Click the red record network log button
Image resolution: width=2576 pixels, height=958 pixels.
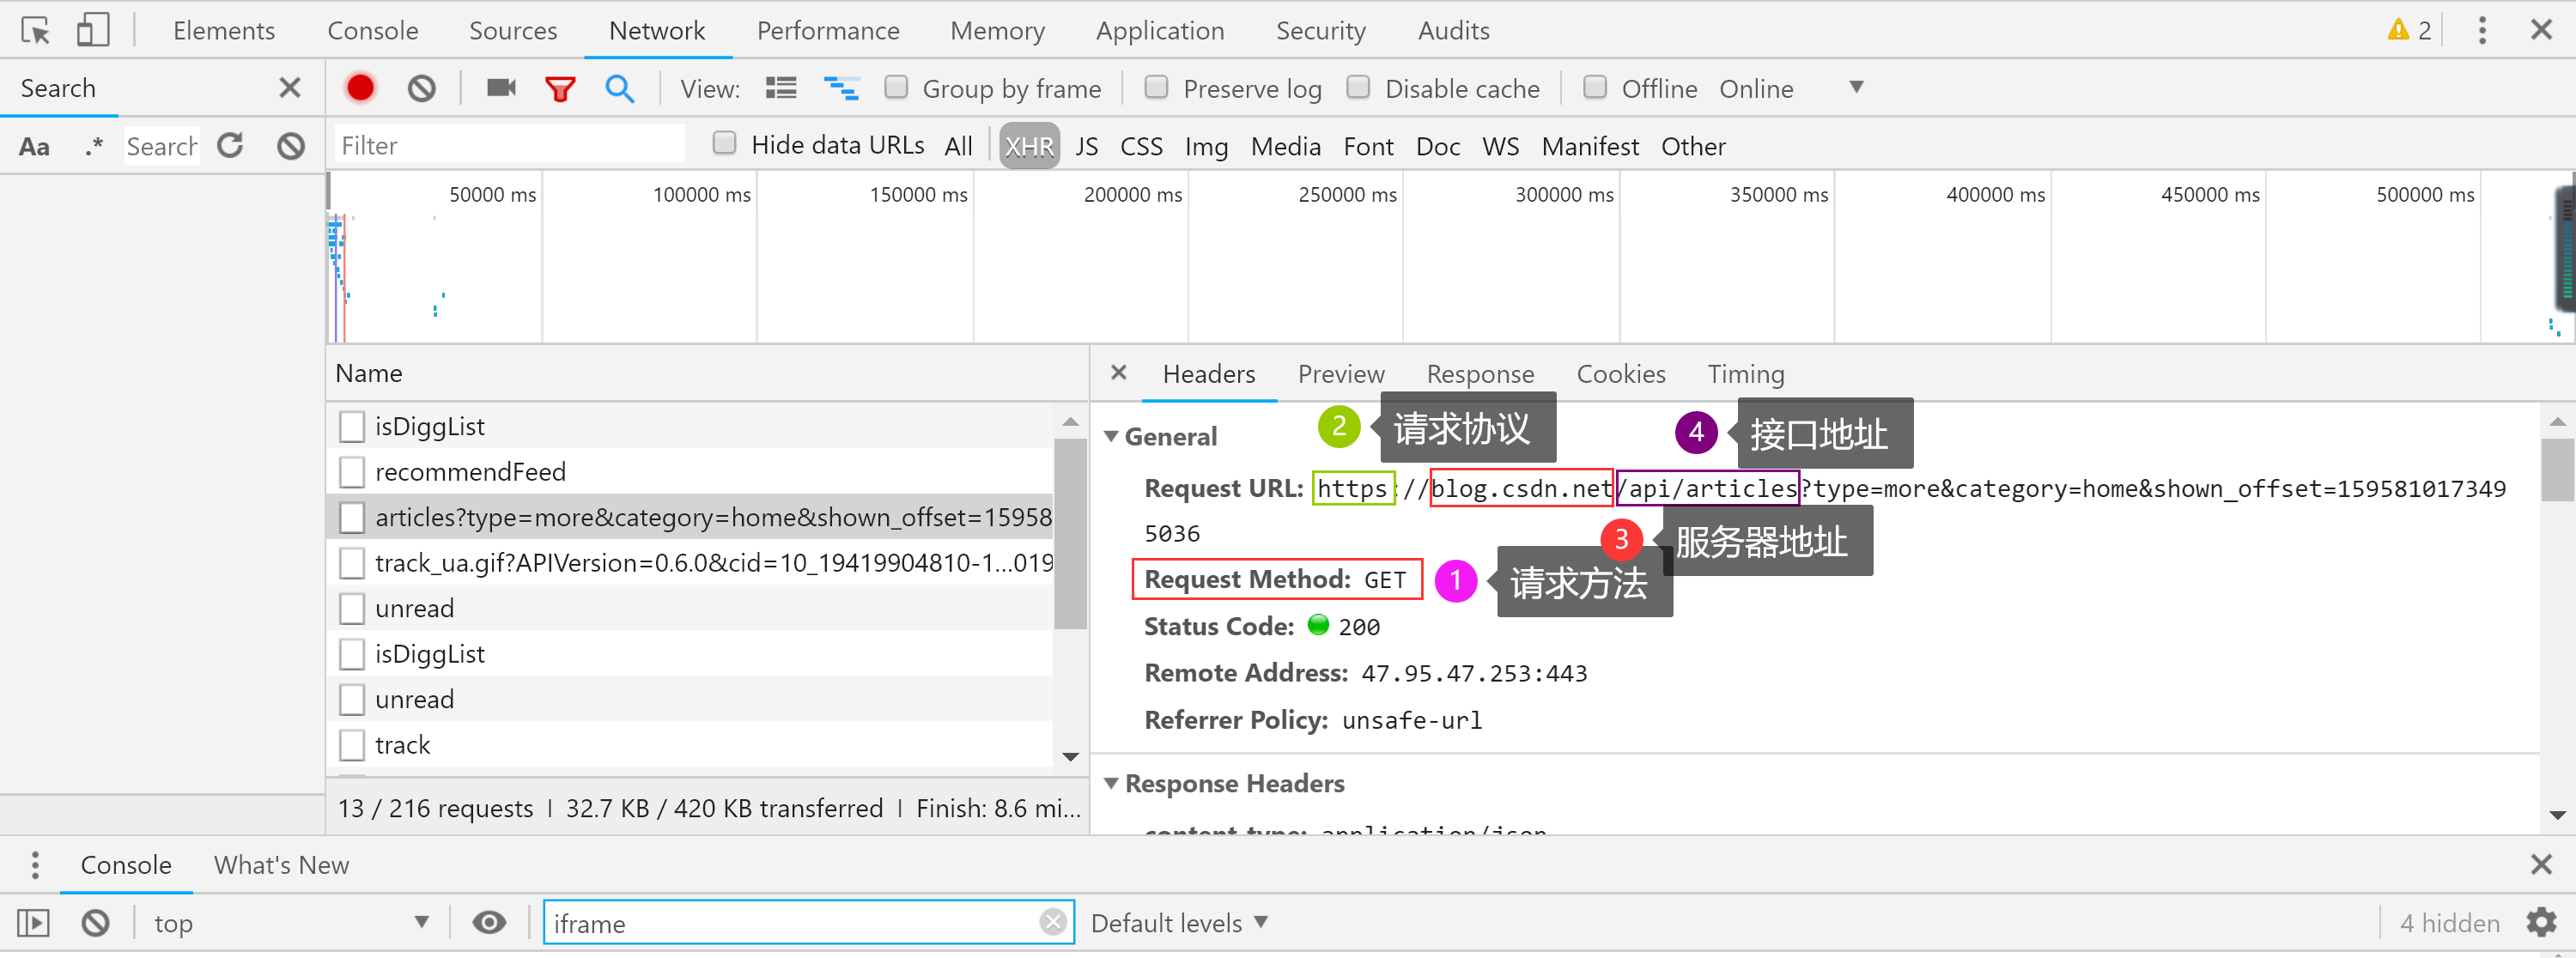pos(360,88)
